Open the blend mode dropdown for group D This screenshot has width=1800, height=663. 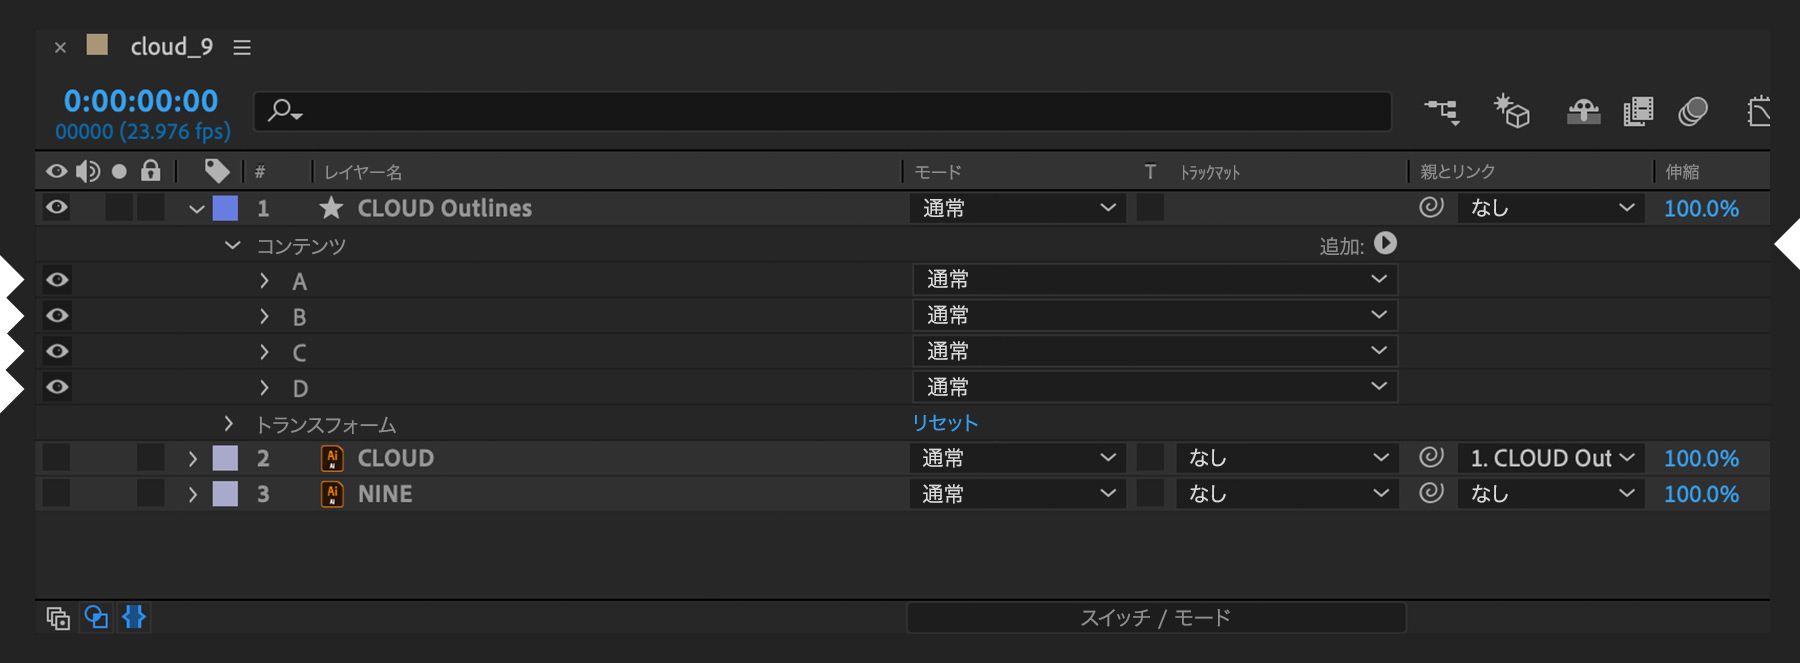tap(1154, 387)
